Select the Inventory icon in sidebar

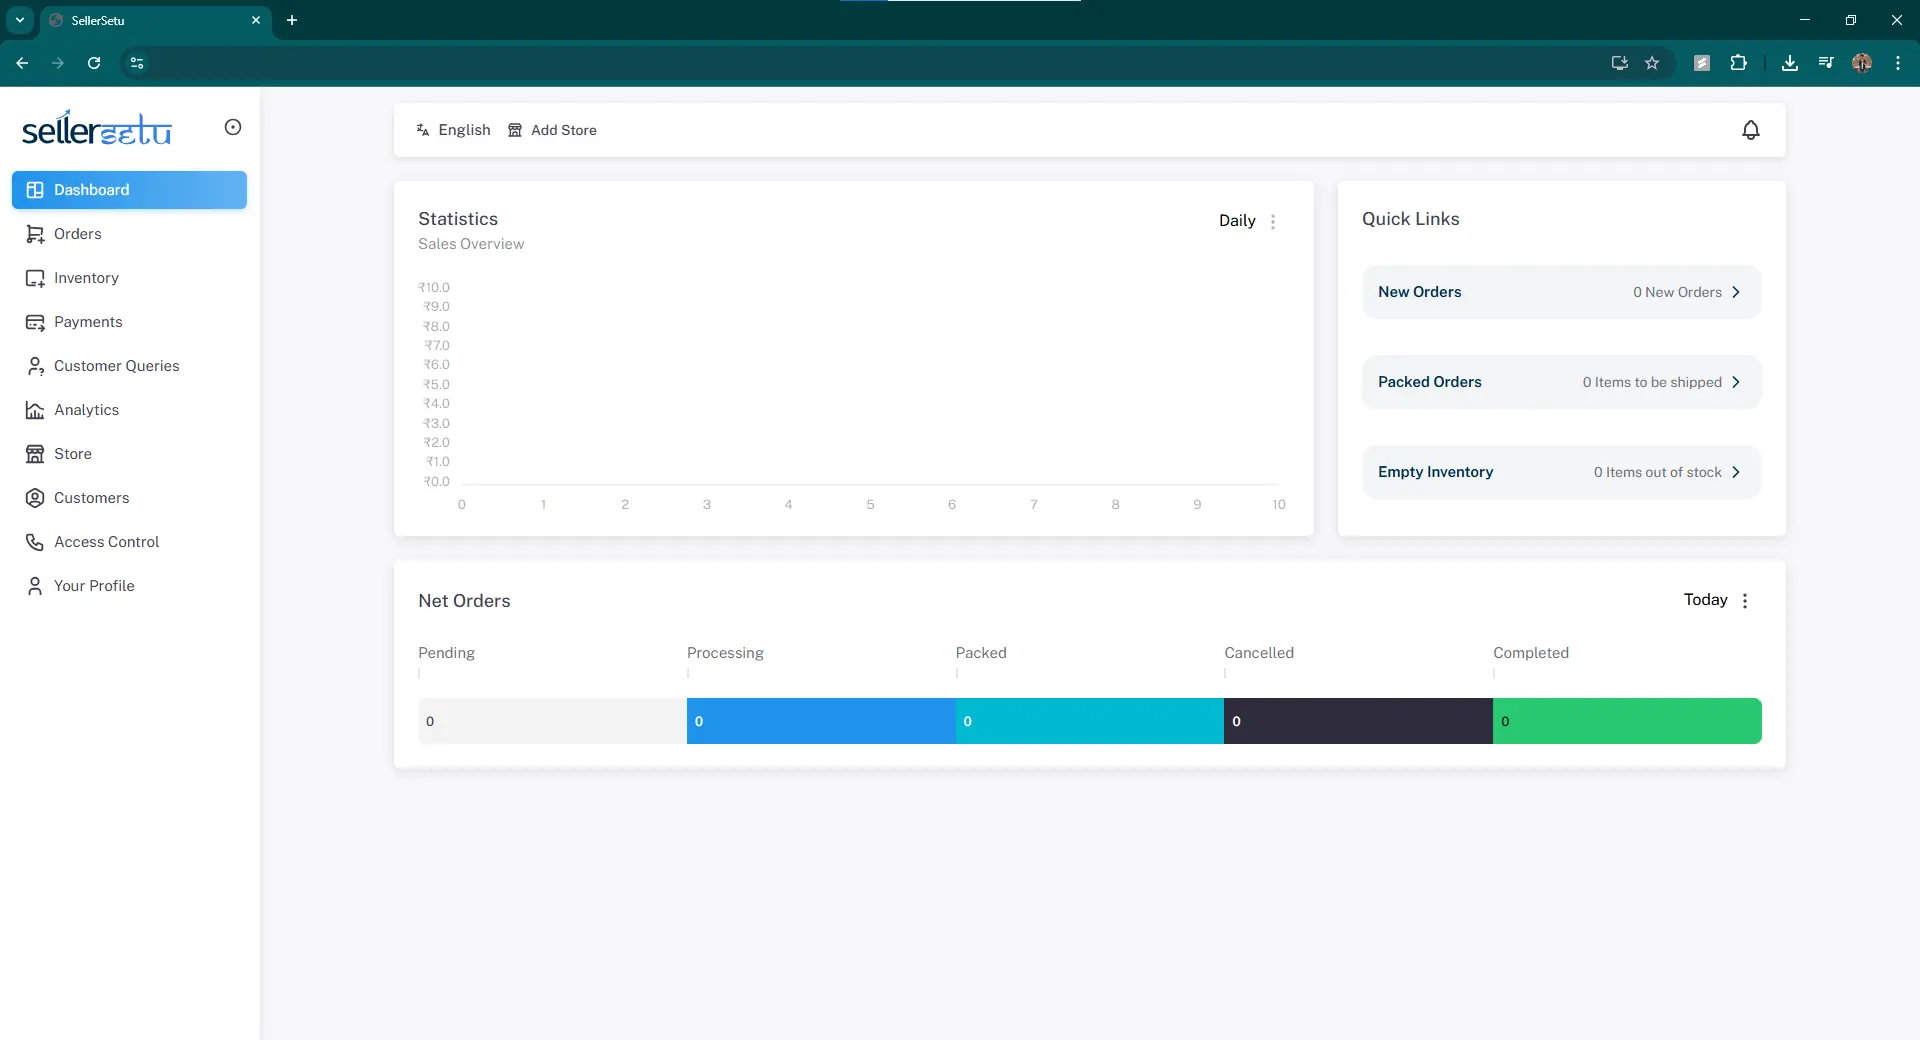[35, 278]
